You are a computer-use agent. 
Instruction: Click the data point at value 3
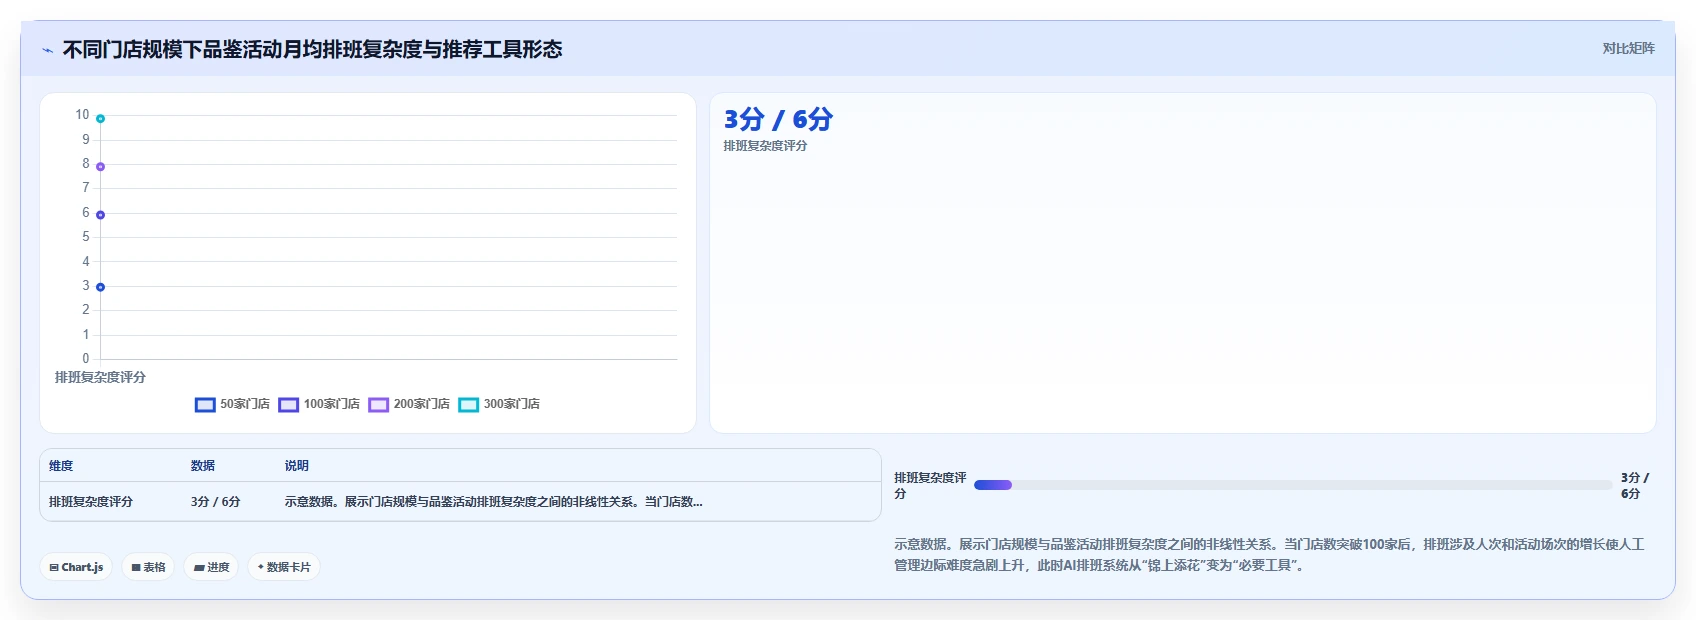[100, 287]
